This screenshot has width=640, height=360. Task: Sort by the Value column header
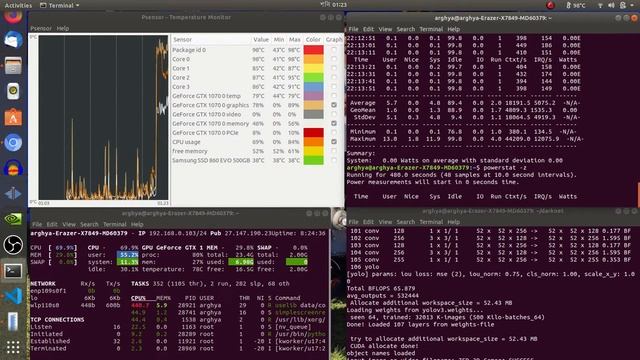tap(260, 40)
